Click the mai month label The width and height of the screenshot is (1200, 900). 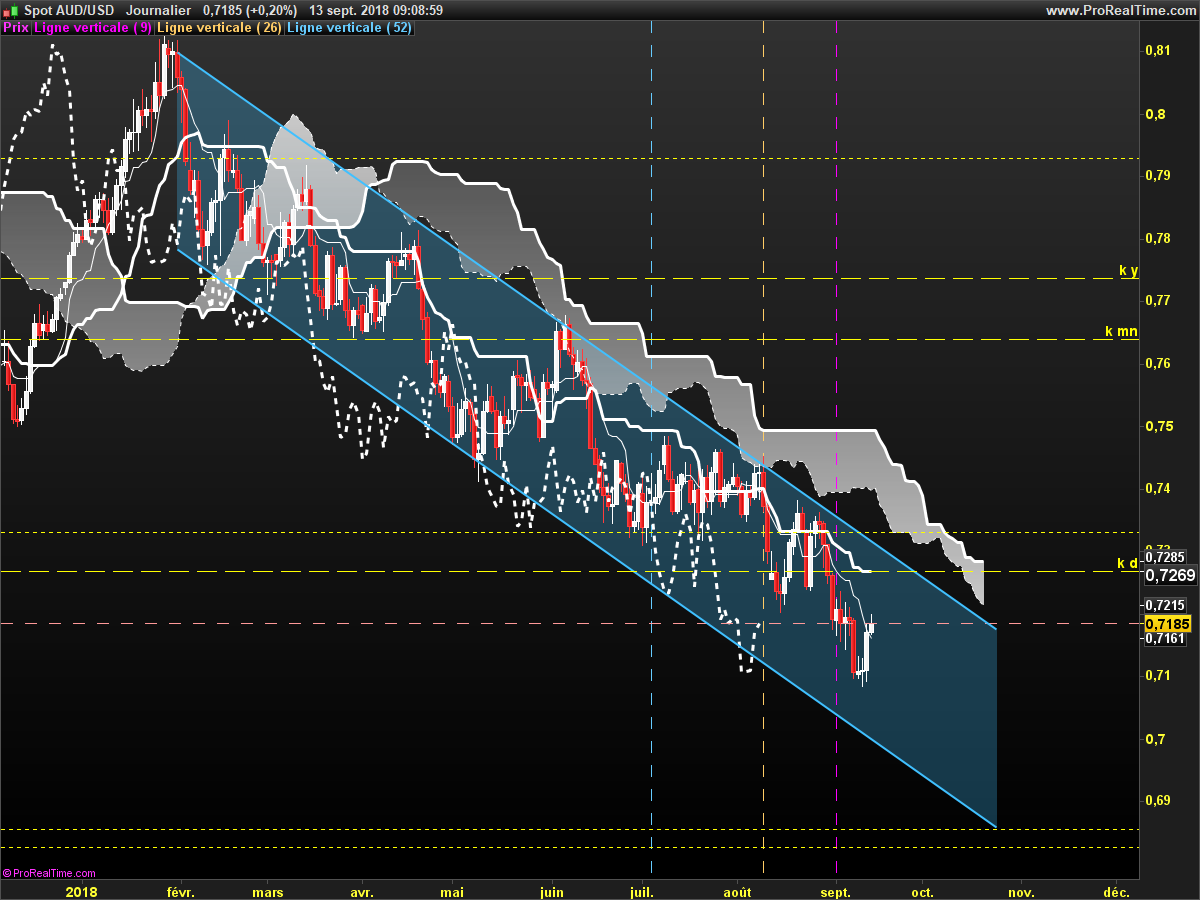pyautogui.click(x=452, y=892)
